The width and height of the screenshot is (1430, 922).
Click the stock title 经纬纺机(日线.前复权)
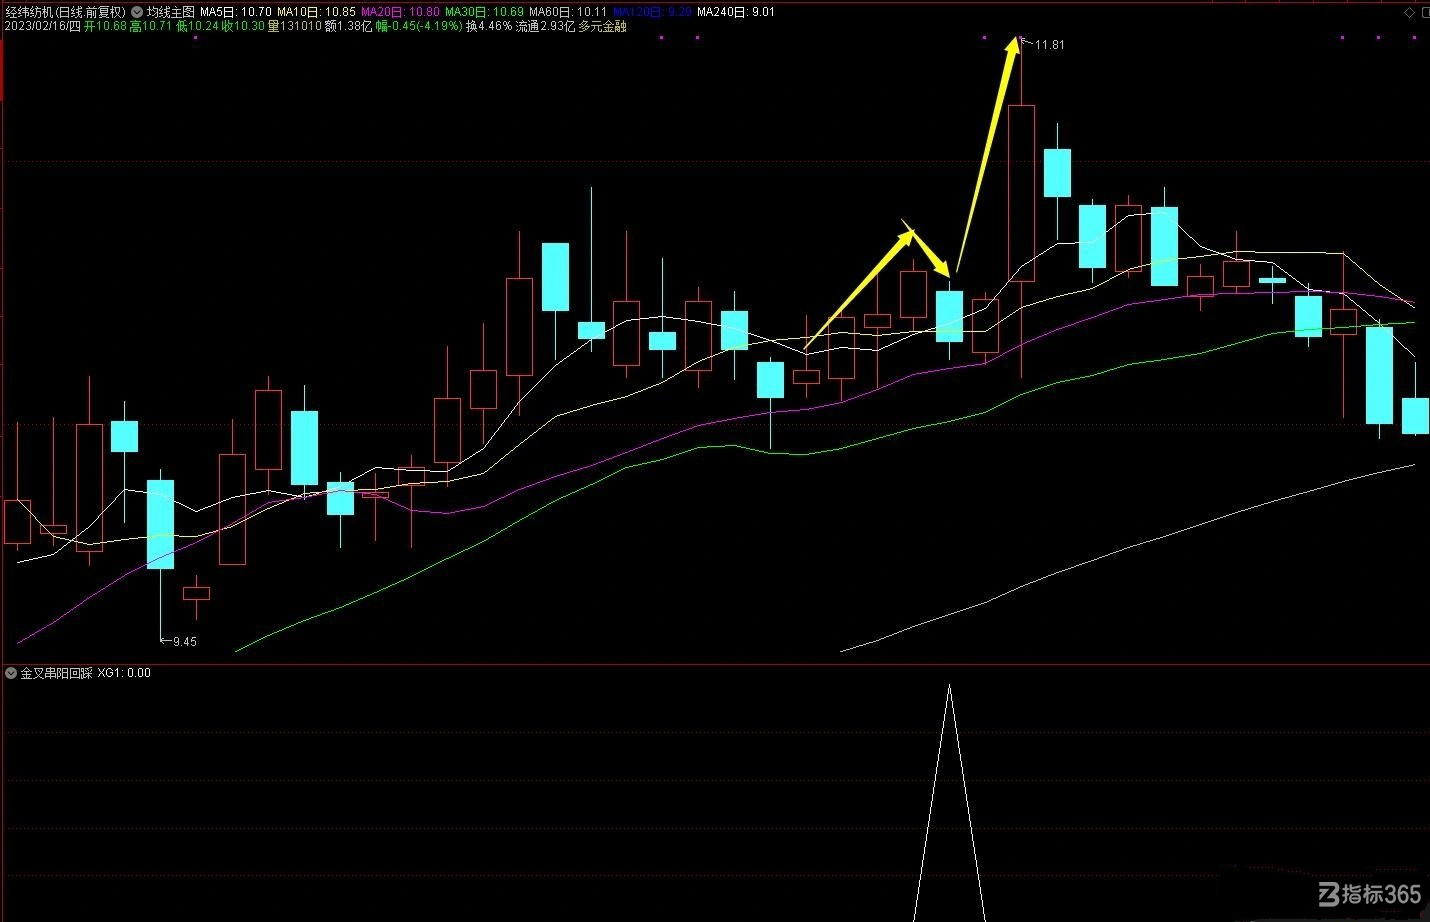pyautogui.click(x=66, y=12)
